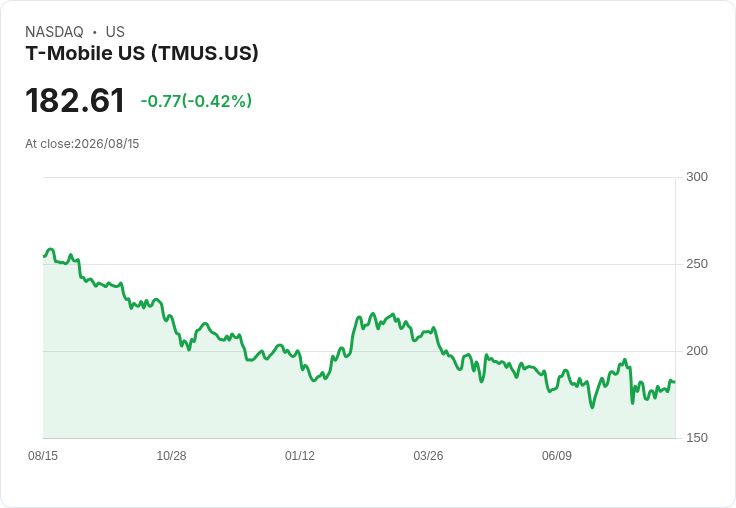Click the 10/28 x-axis date label
Viewport: 736px width, 508px height.
click(x=171, y=455)
